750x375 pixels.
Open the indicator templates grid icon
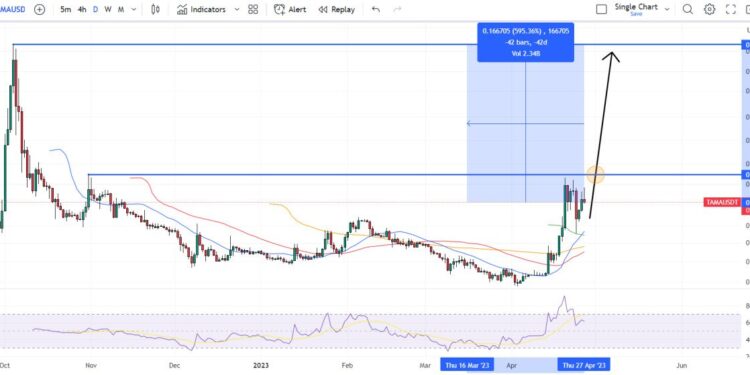click(253, 10)
